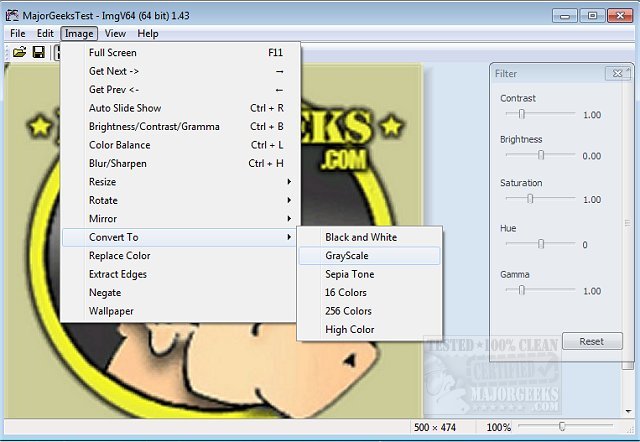Image resolution: width=640 pixels, height=442 pixels.
Task: Choose Get Prev from Image menu
Action: point(181,89)
